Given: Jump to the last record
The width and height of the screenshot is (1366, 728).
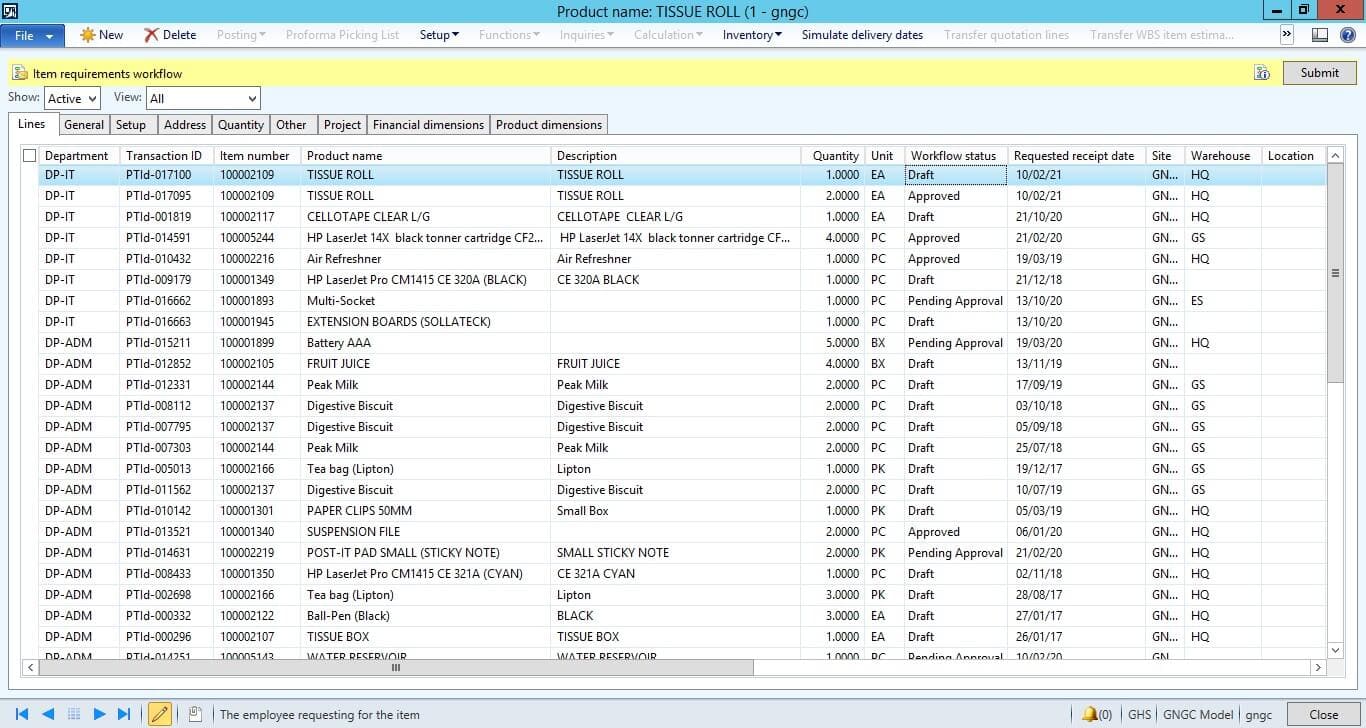Looking at the screenshot, I should click(124, 714).
